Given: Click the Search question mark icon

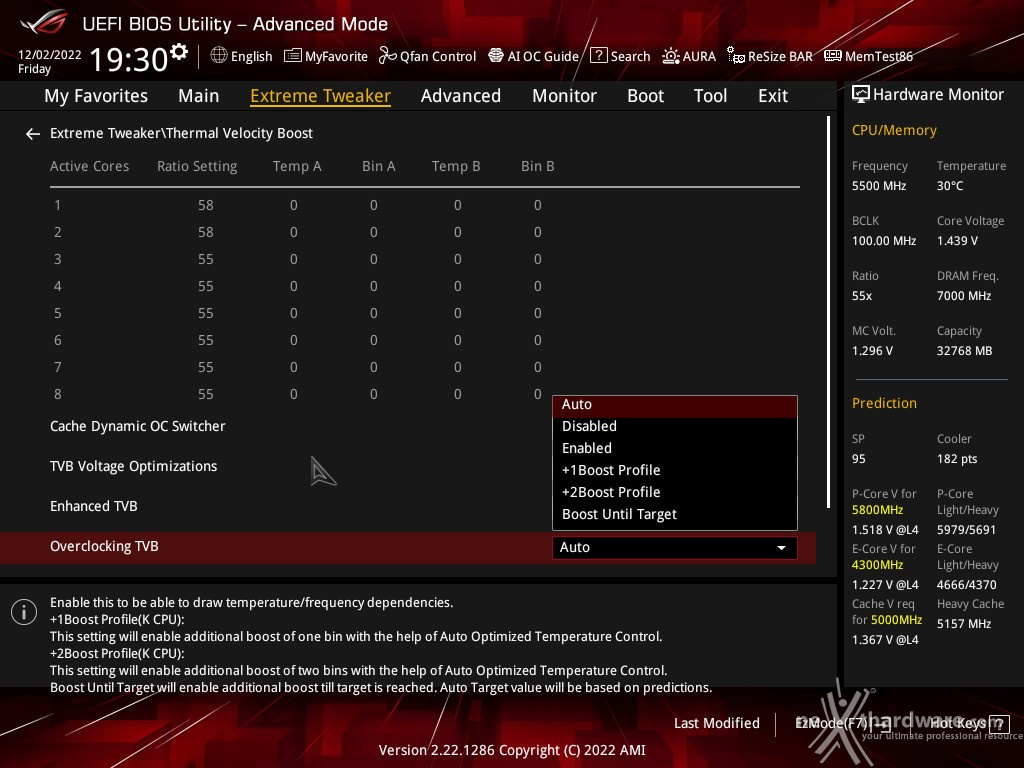Looking at the screenshot, I should pyautogui.click(x=598, y=56).
